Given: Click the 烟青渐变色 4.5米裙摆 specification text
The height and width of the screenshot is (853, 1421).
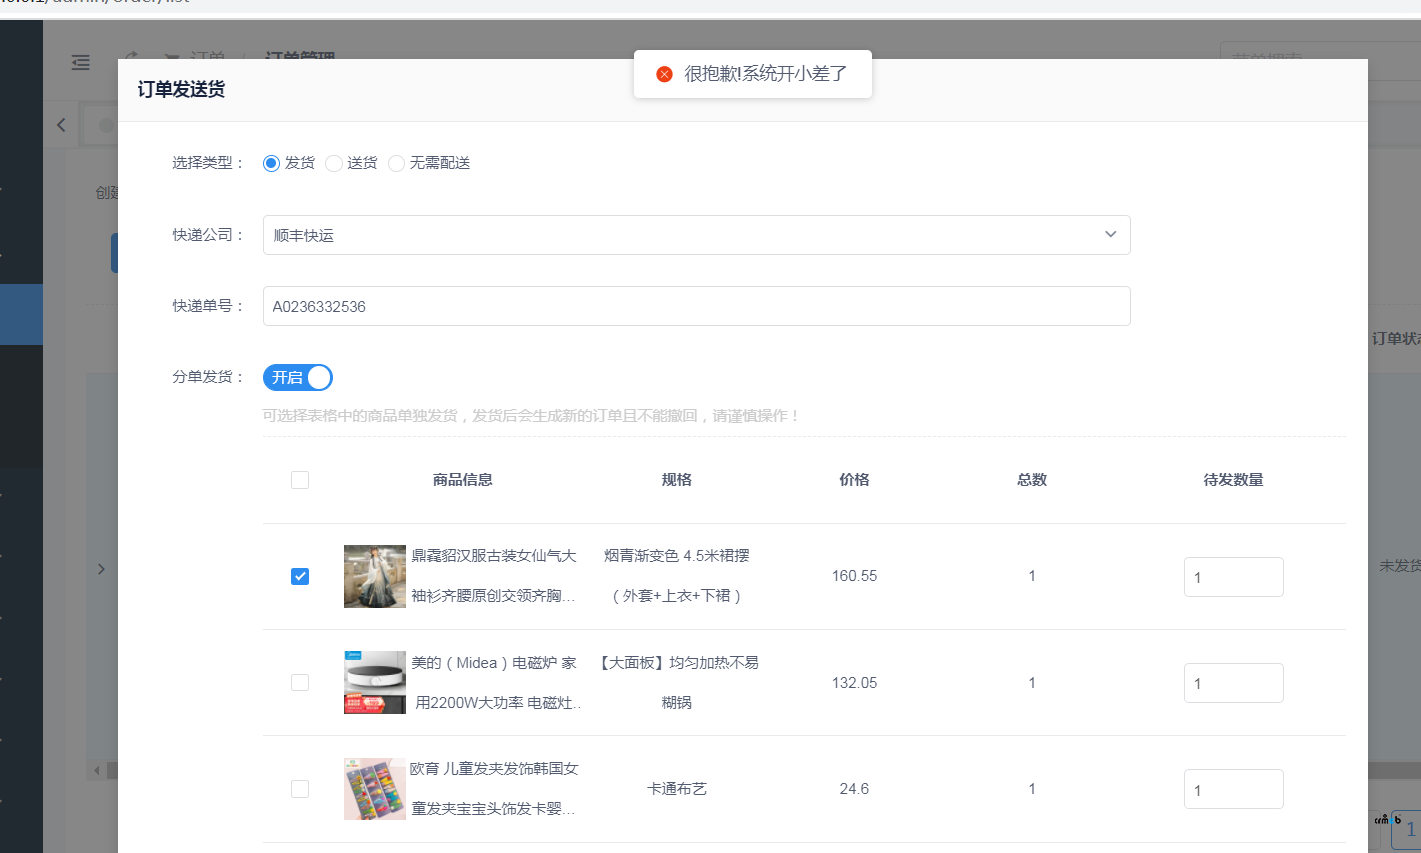Looking at the screenshot, I should pos(677,556).
